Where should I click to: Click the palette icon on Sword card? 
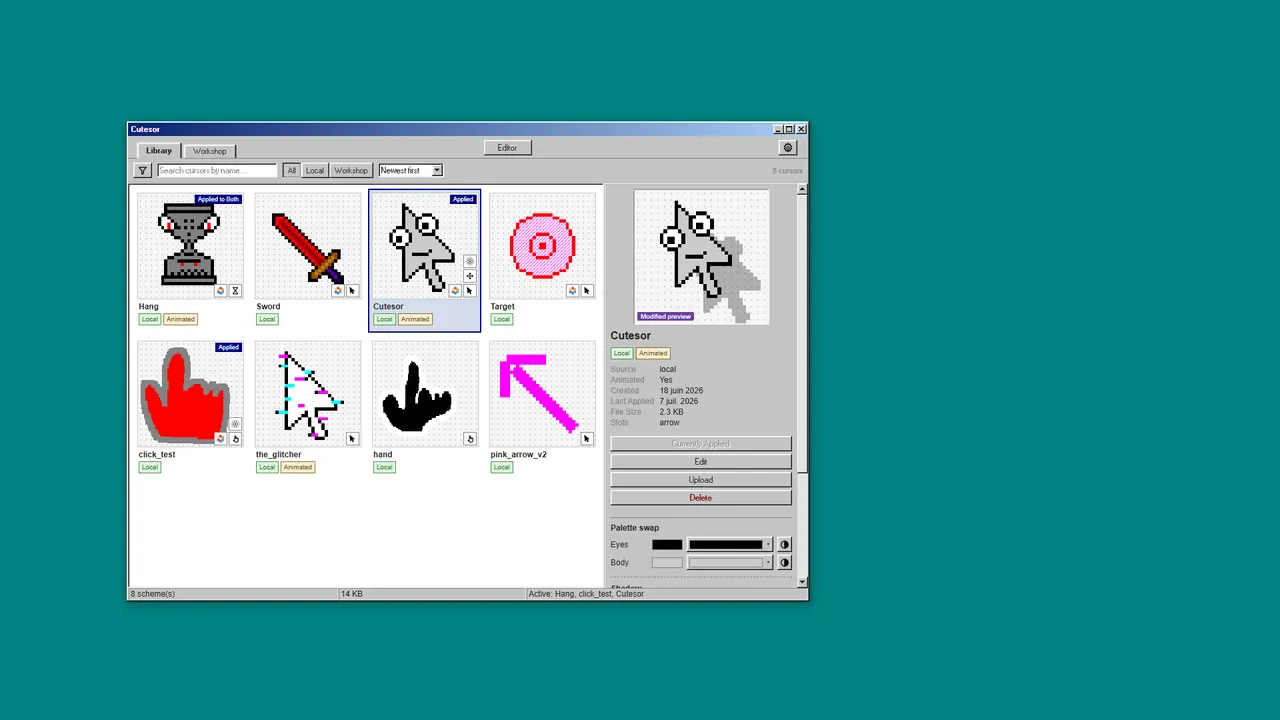[338, 291]
